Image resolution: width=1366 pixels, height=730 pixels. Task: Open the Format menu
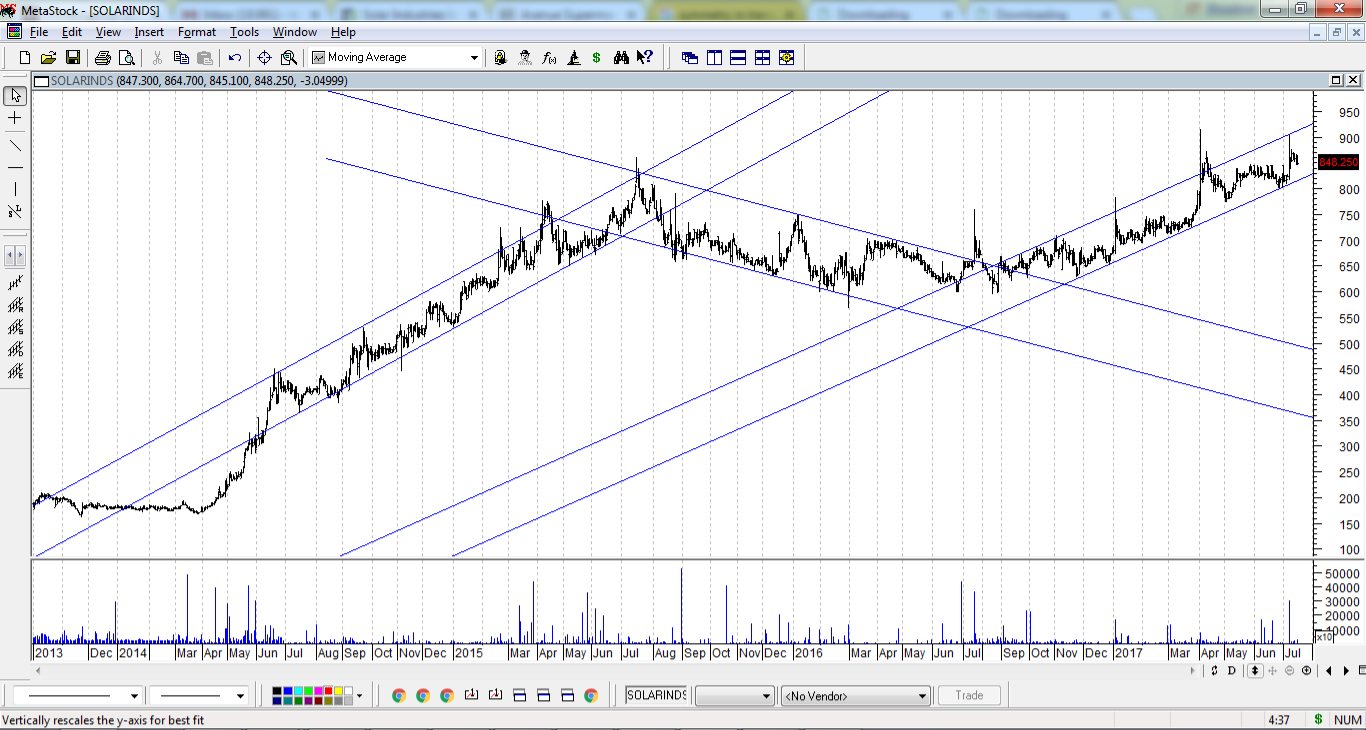197,32
